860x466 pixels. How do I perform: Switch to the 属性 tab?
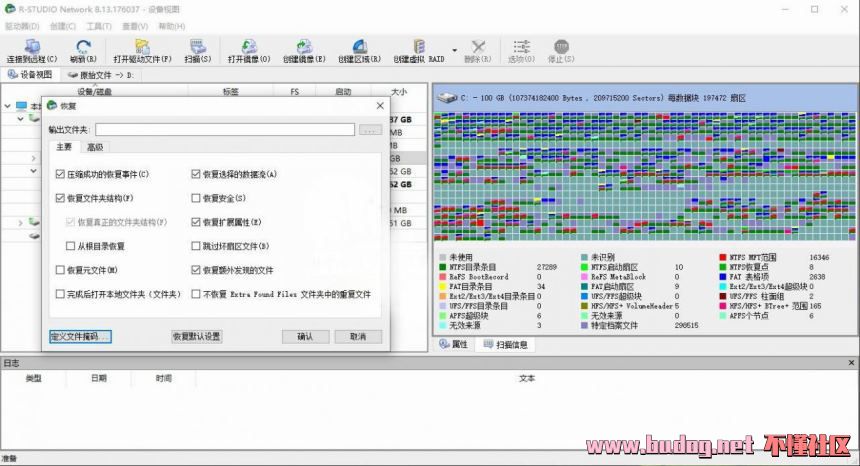point(454,344)
